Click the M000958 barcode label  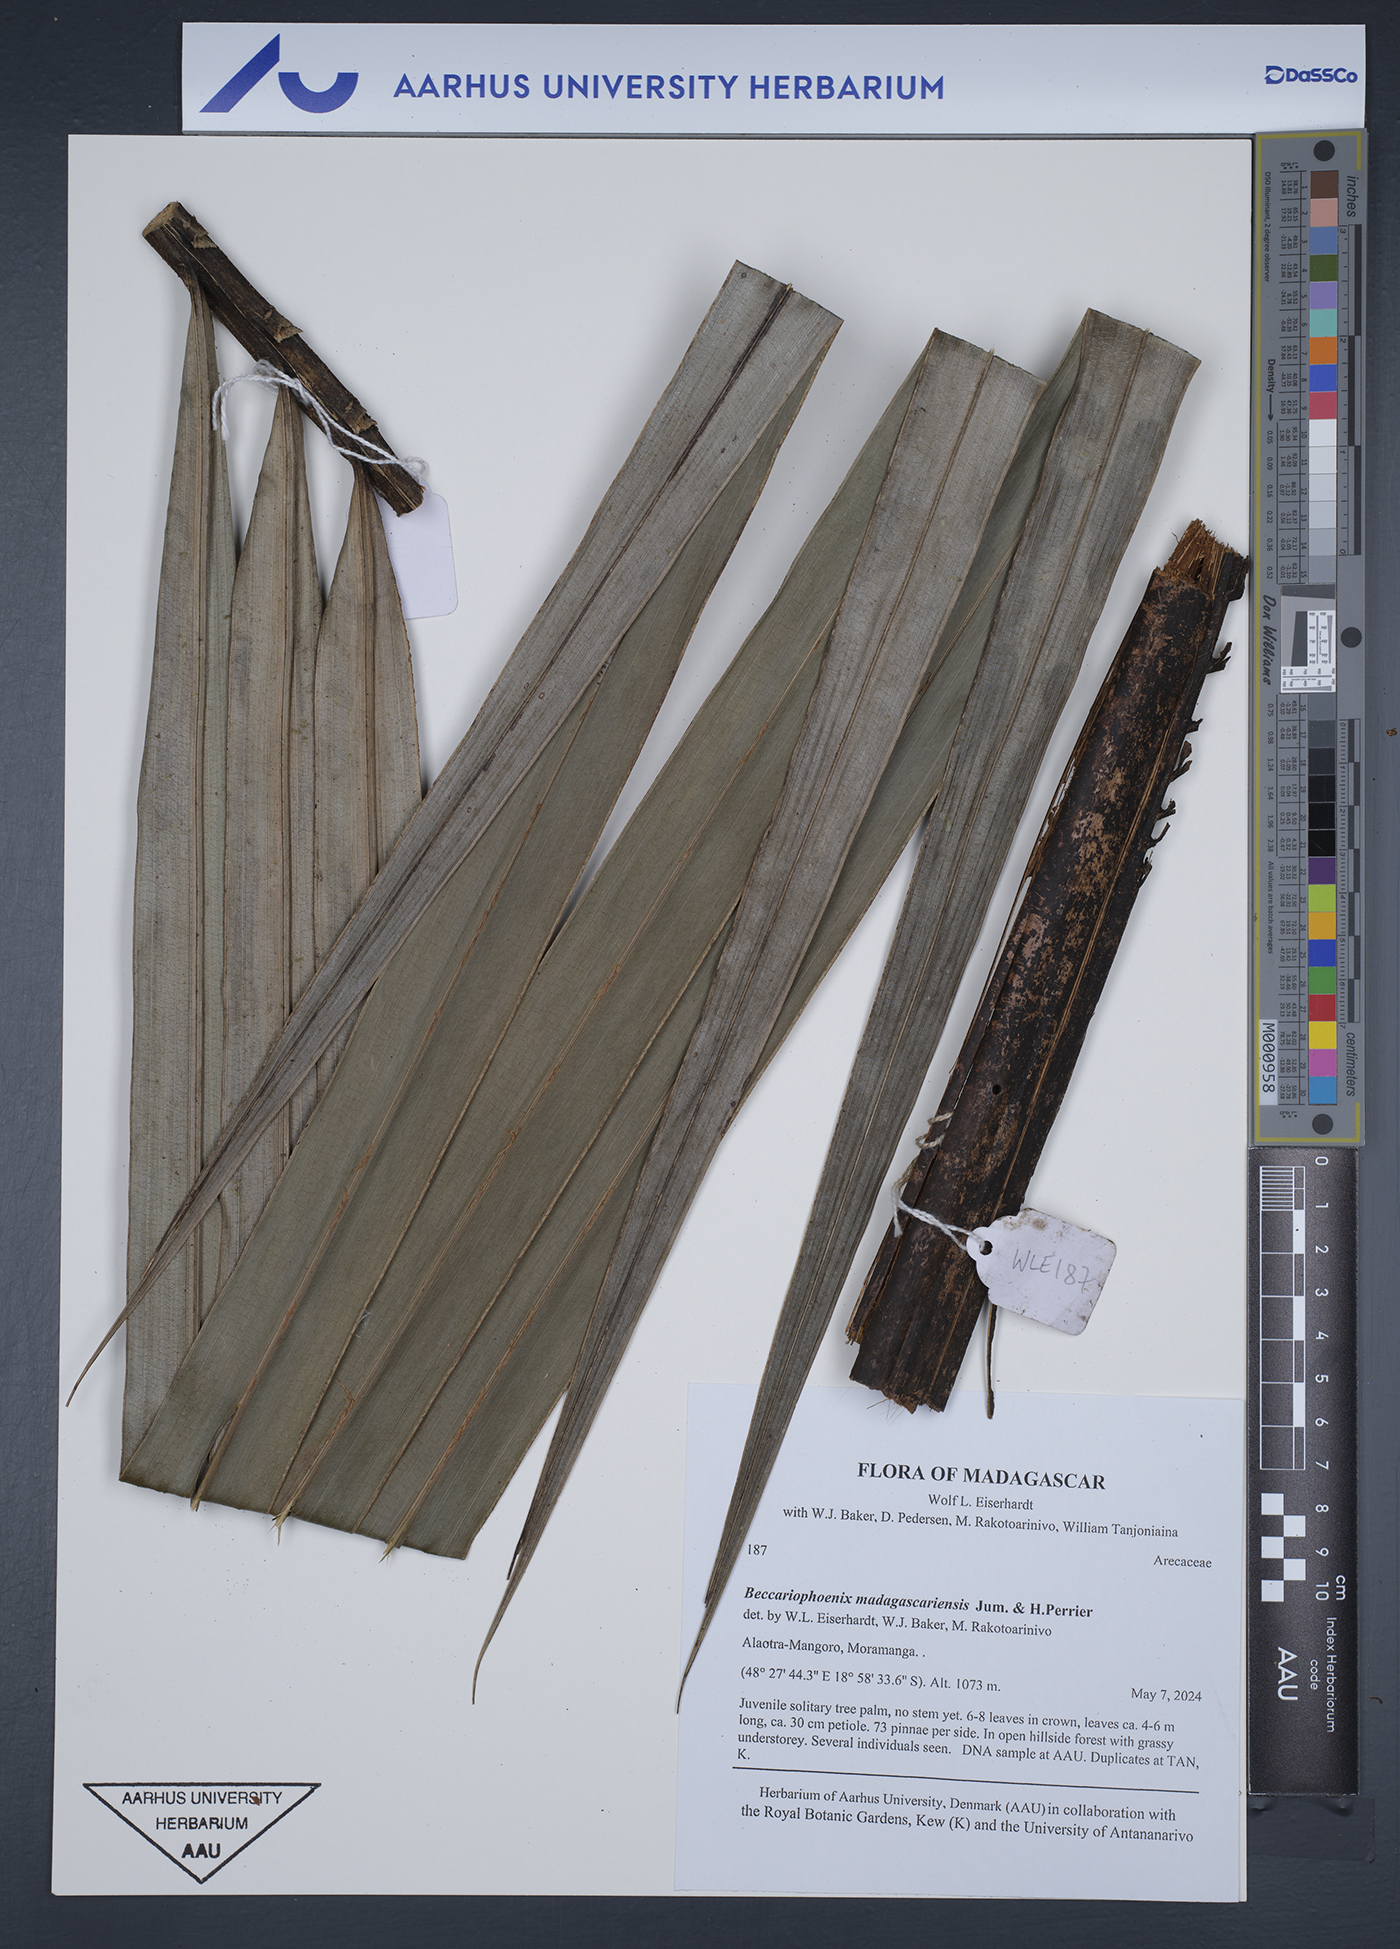[1268, 1059]
